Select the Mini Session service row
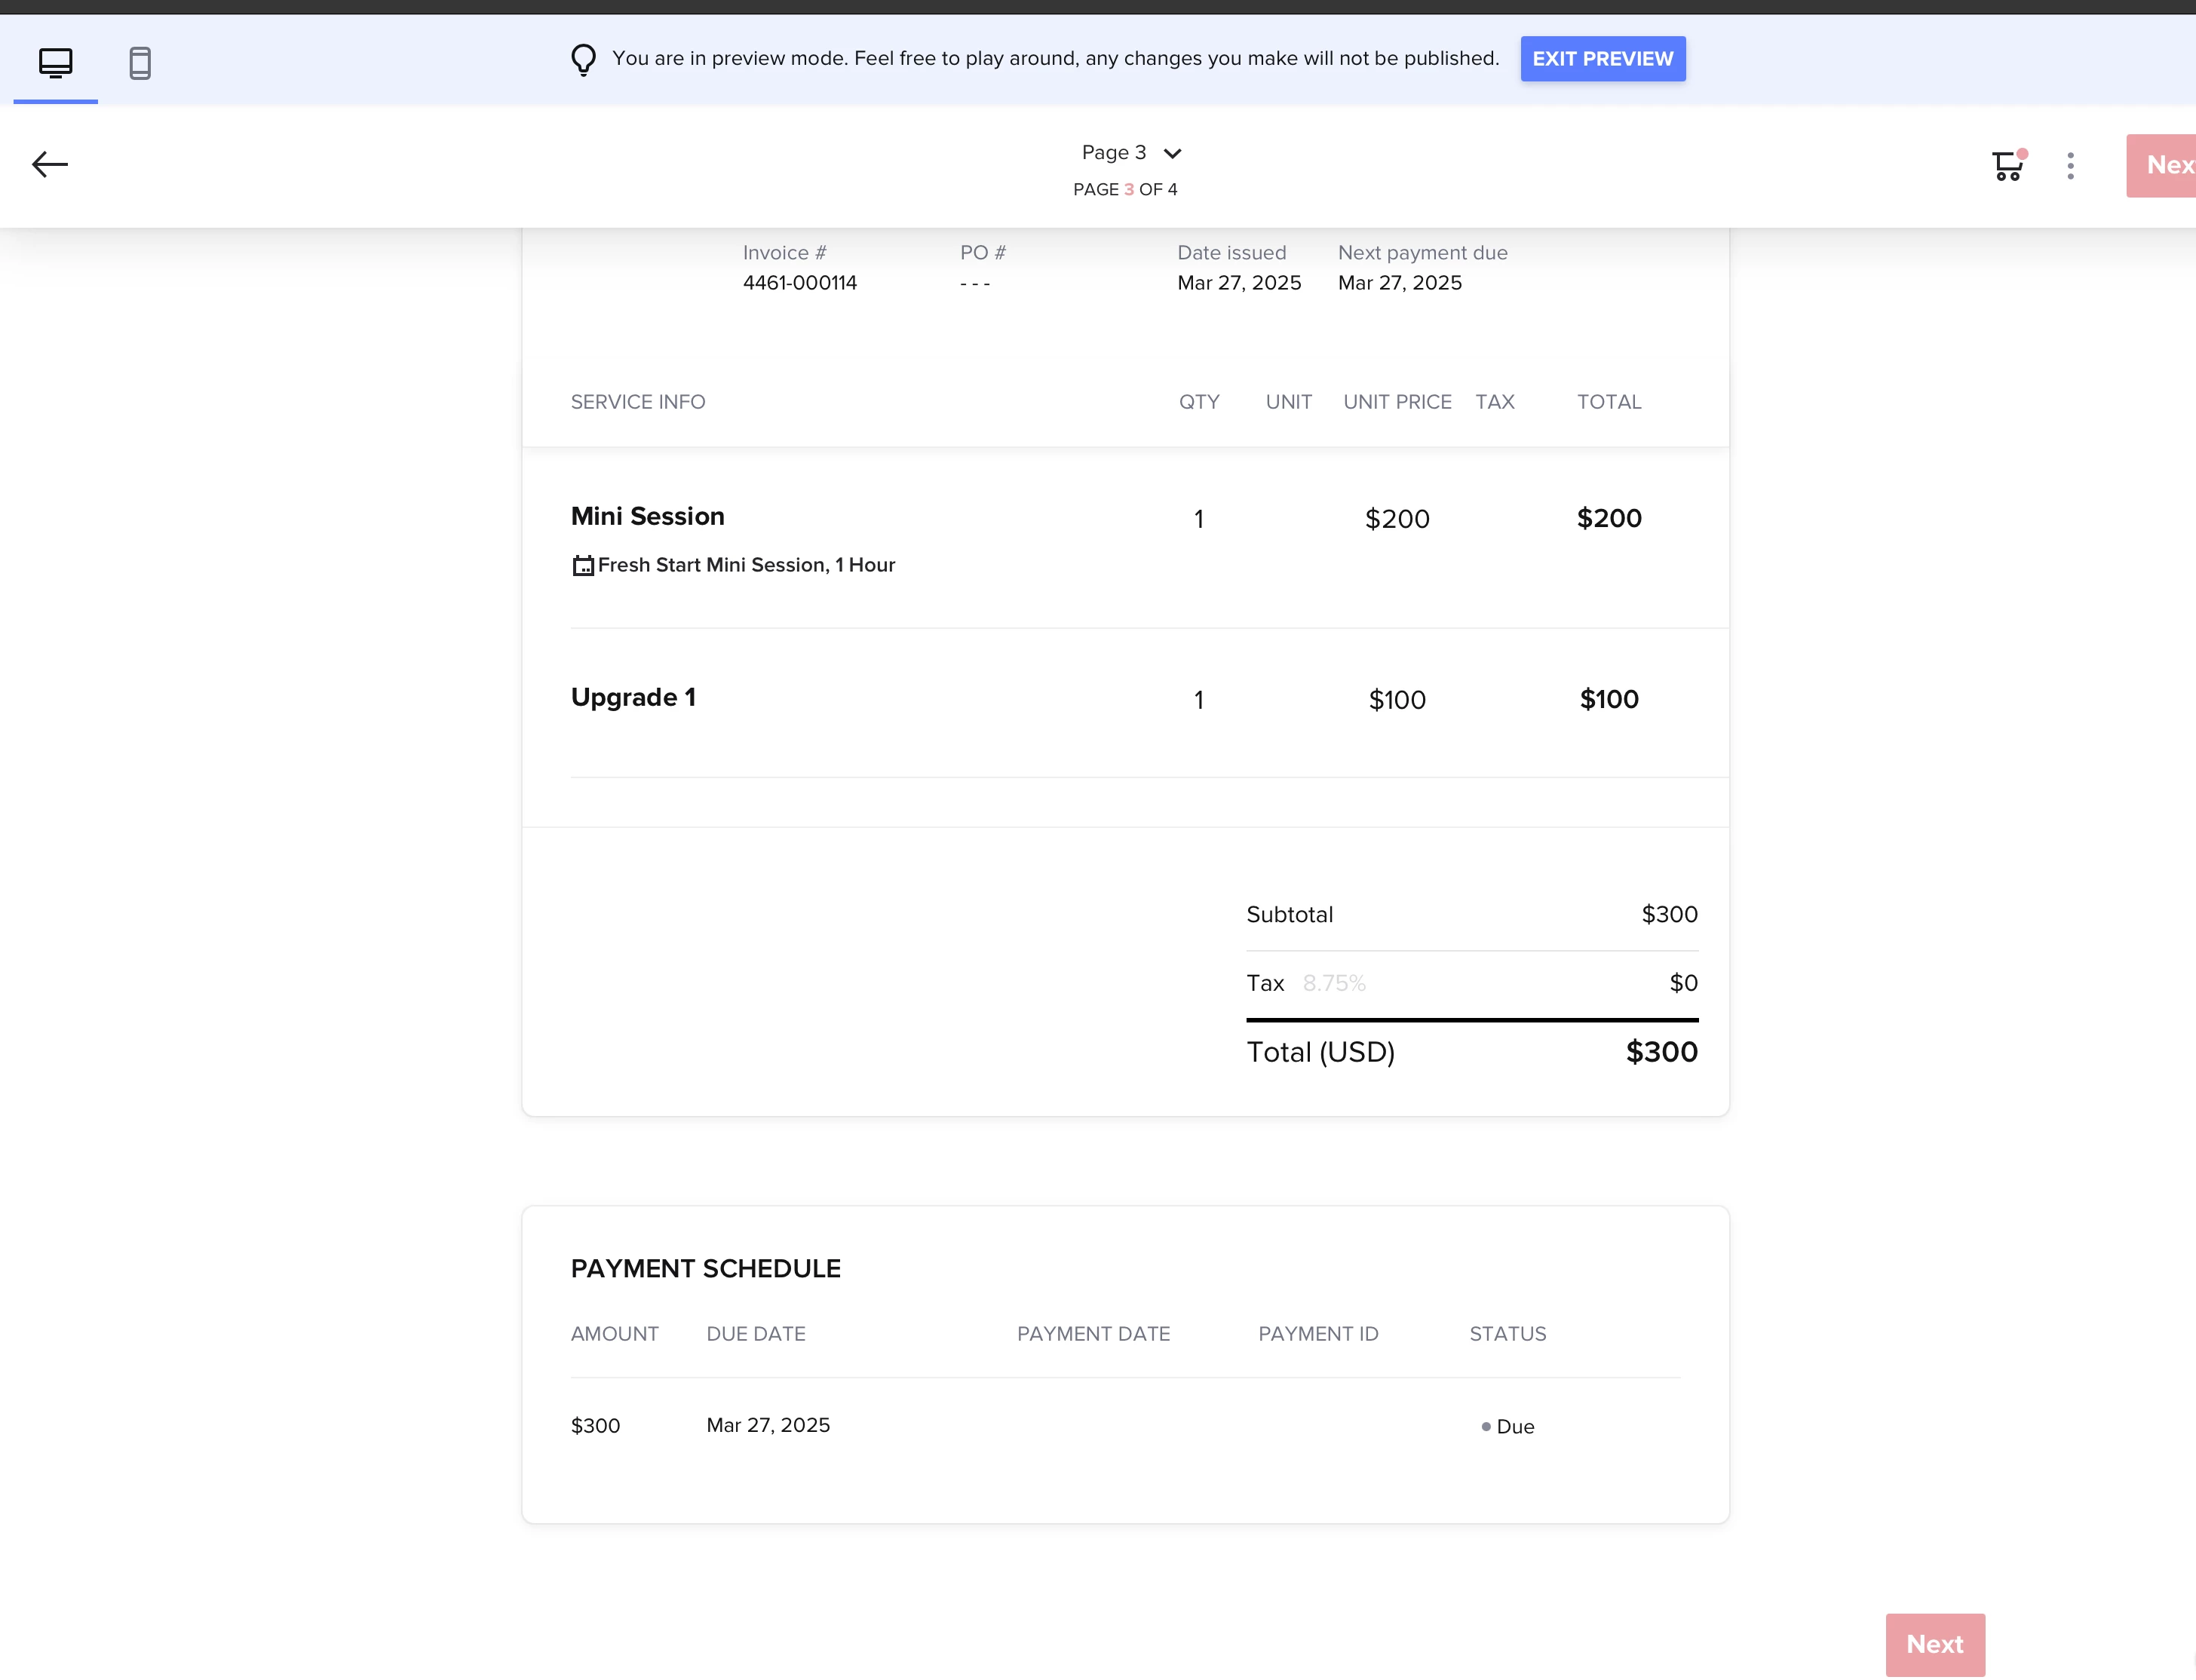This screenshot has height=1680, width=2196. tap(647, 516)
